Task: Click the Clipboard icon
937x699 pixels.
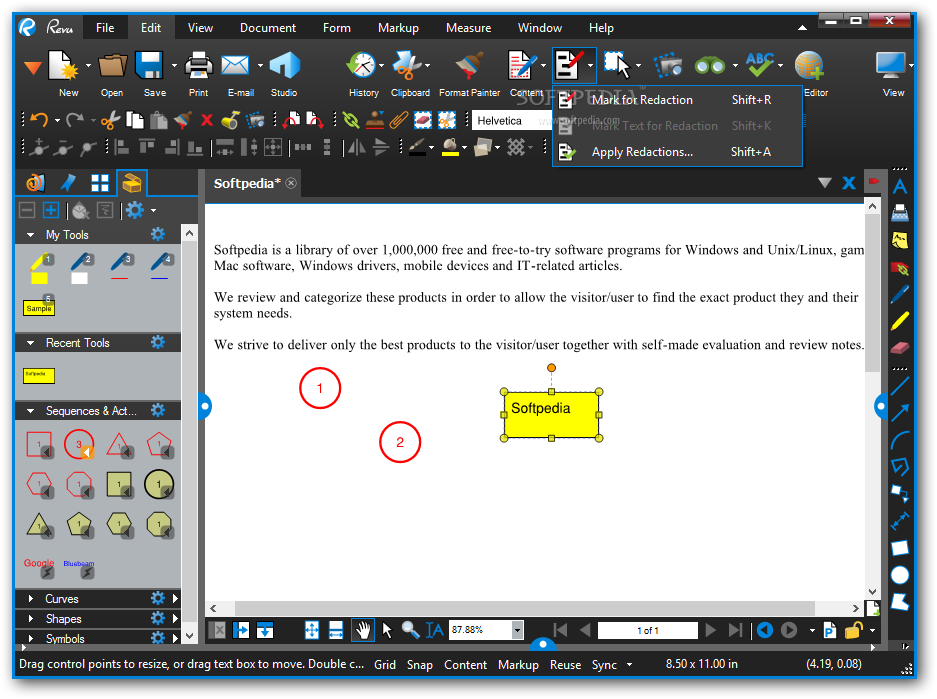Action: point(406,66)
